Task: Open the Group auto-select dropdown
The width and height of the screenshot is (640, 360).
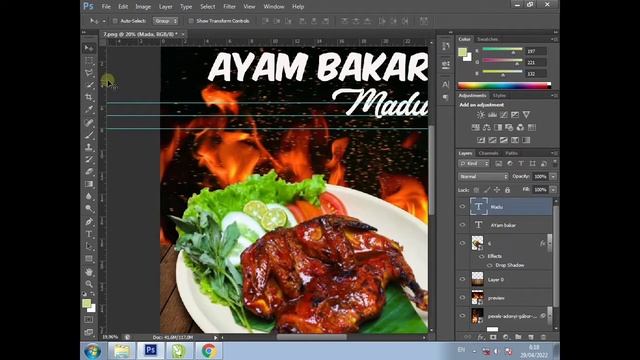Action: [165, 21]
